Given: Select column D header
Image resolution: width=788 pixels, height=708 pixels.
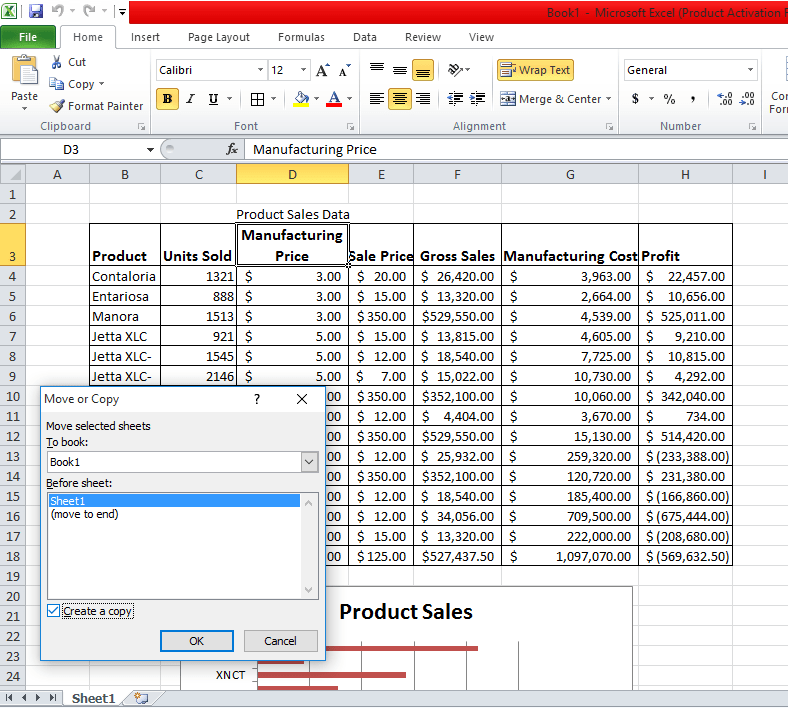Looking at the screenshot, I should pos(292,174).
